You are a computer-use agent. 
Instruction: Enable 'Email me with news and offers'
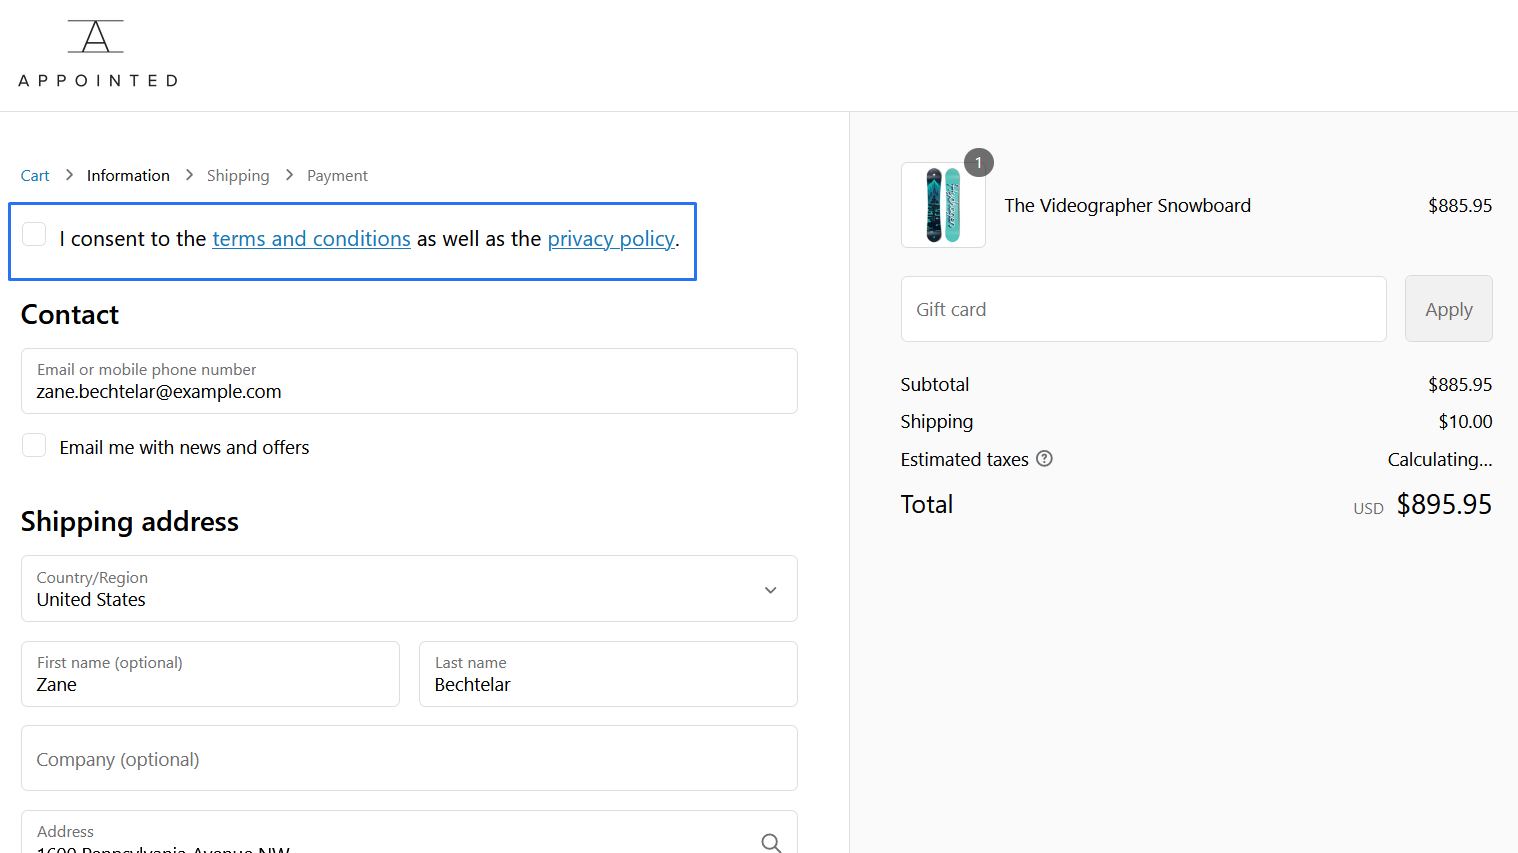pyautogui.click(x=33, y=444)
